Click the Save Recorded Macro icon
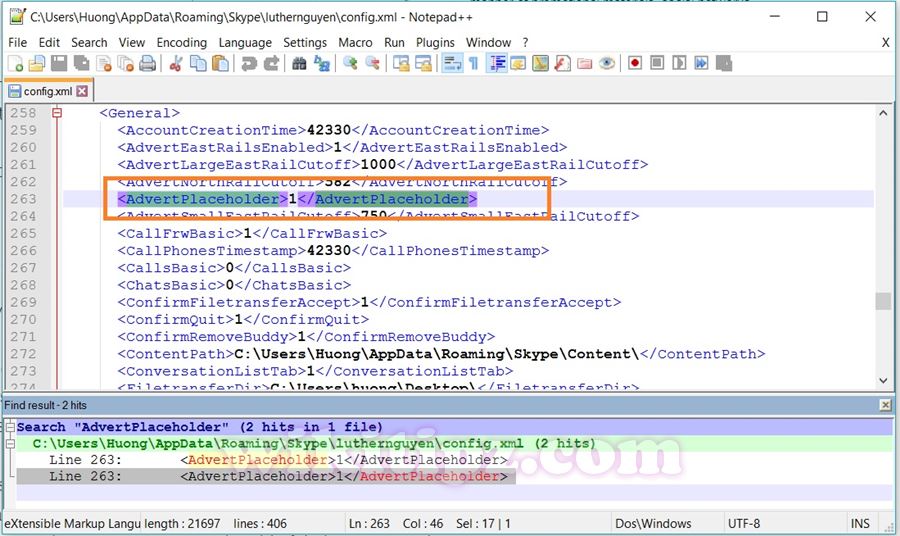The image size is (900, 536). click(724, 63)
